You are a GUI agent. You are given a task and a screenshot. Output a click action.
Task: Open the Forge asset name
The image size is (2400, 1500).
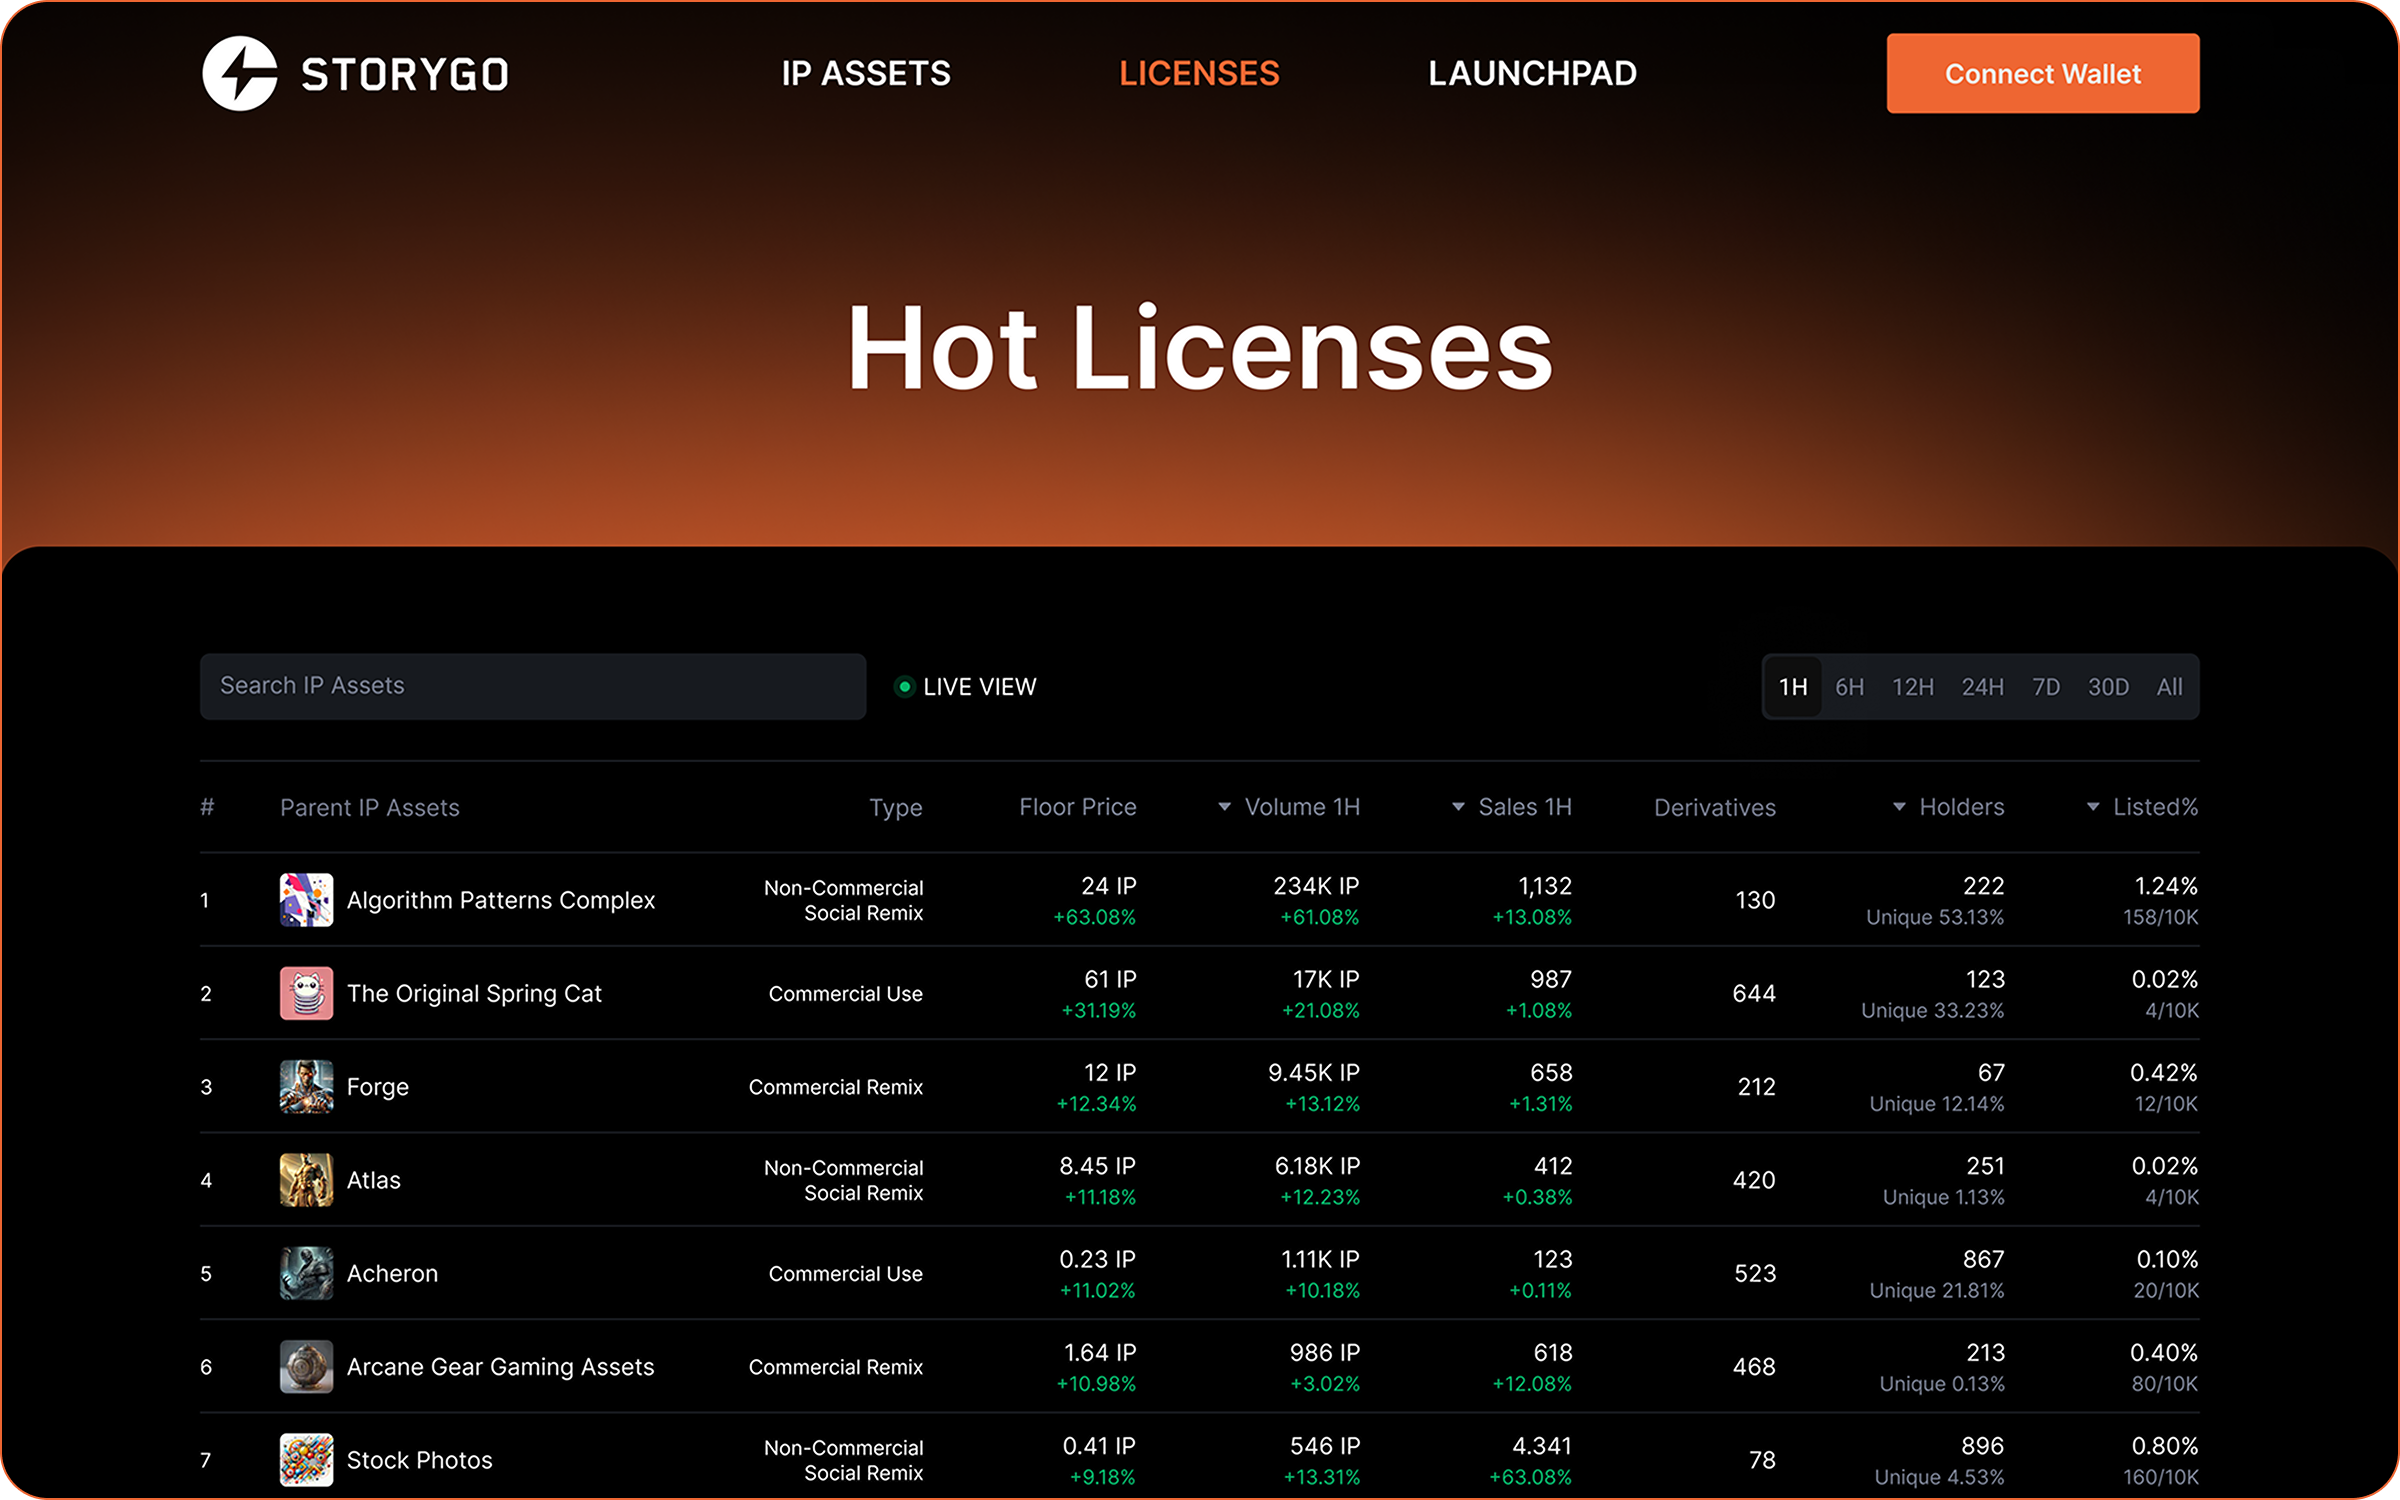[377, 1087]
